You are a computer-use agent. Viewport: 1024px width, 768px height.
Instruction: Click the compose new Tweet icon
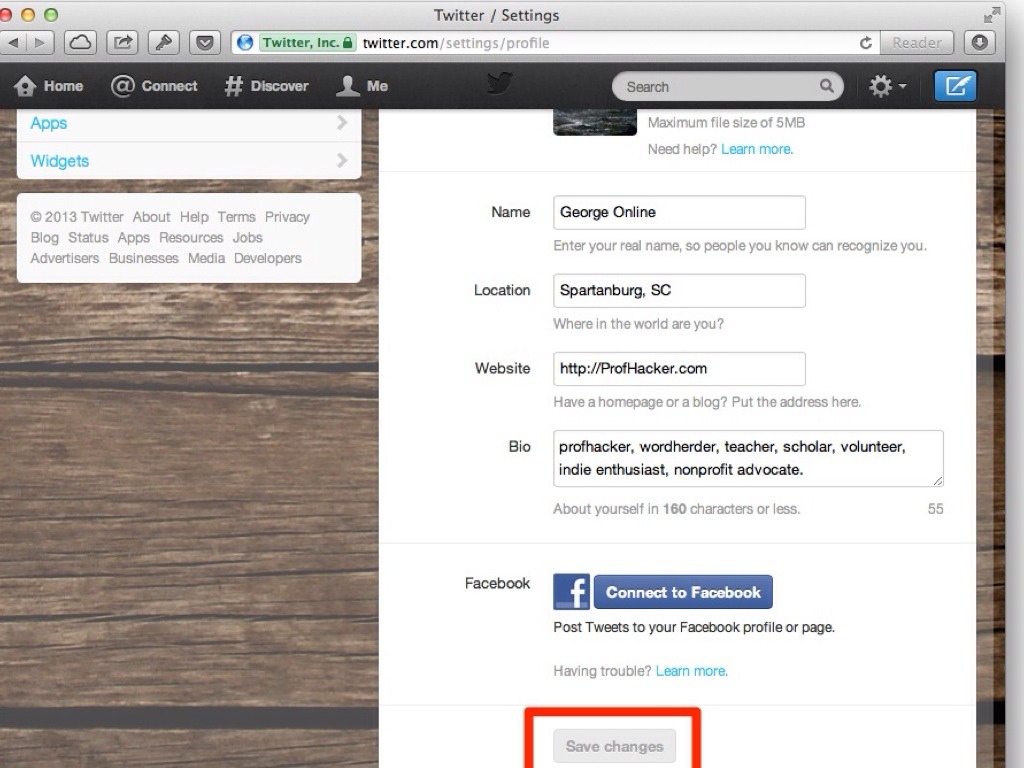point(955,87)
